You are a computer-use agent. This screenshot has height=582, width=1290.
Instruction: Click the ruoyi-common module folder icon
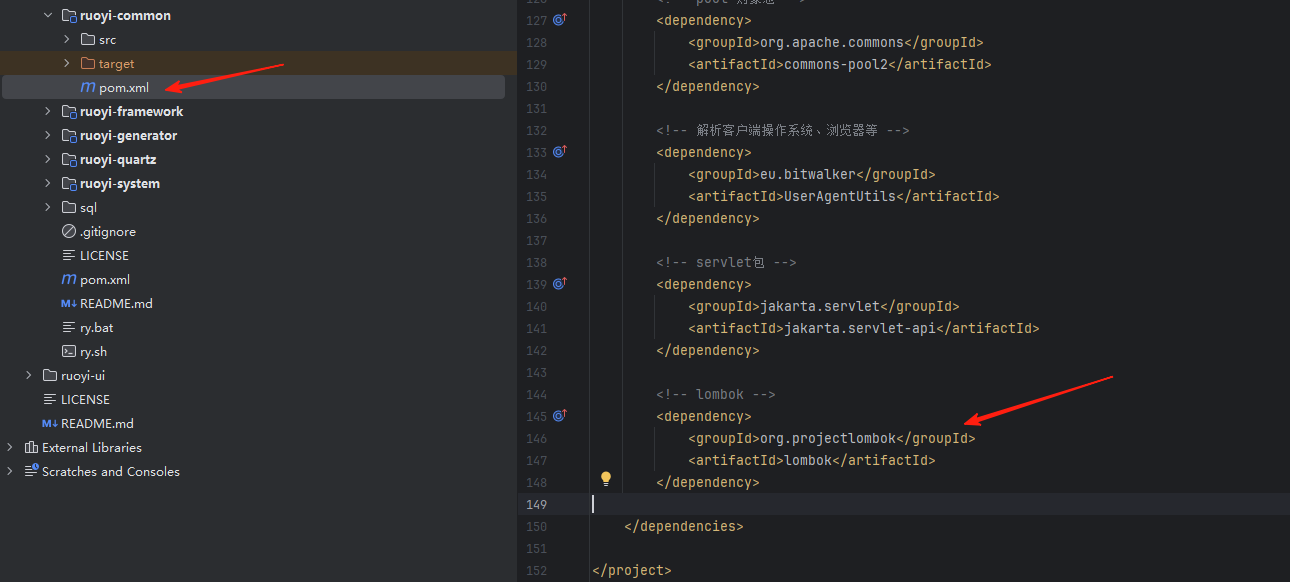click(69, 15)
